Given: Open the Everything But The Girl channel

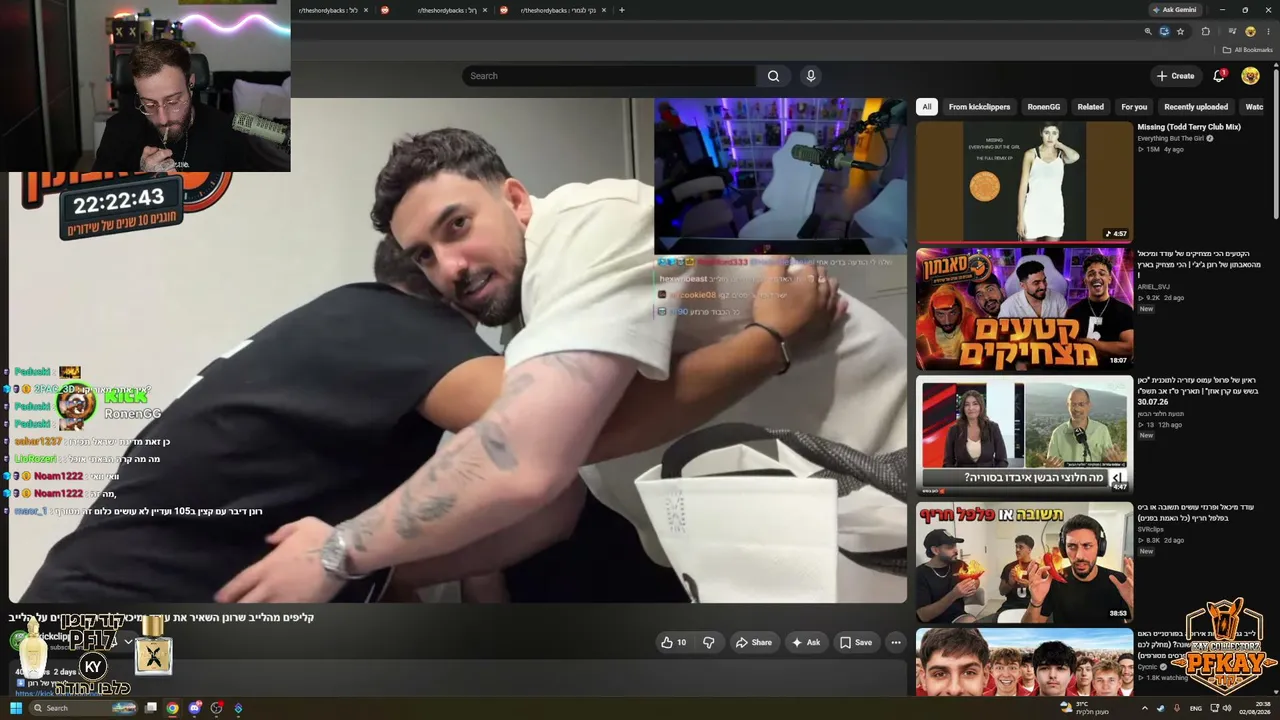Looking at the screenshot, I should 1171,138.
